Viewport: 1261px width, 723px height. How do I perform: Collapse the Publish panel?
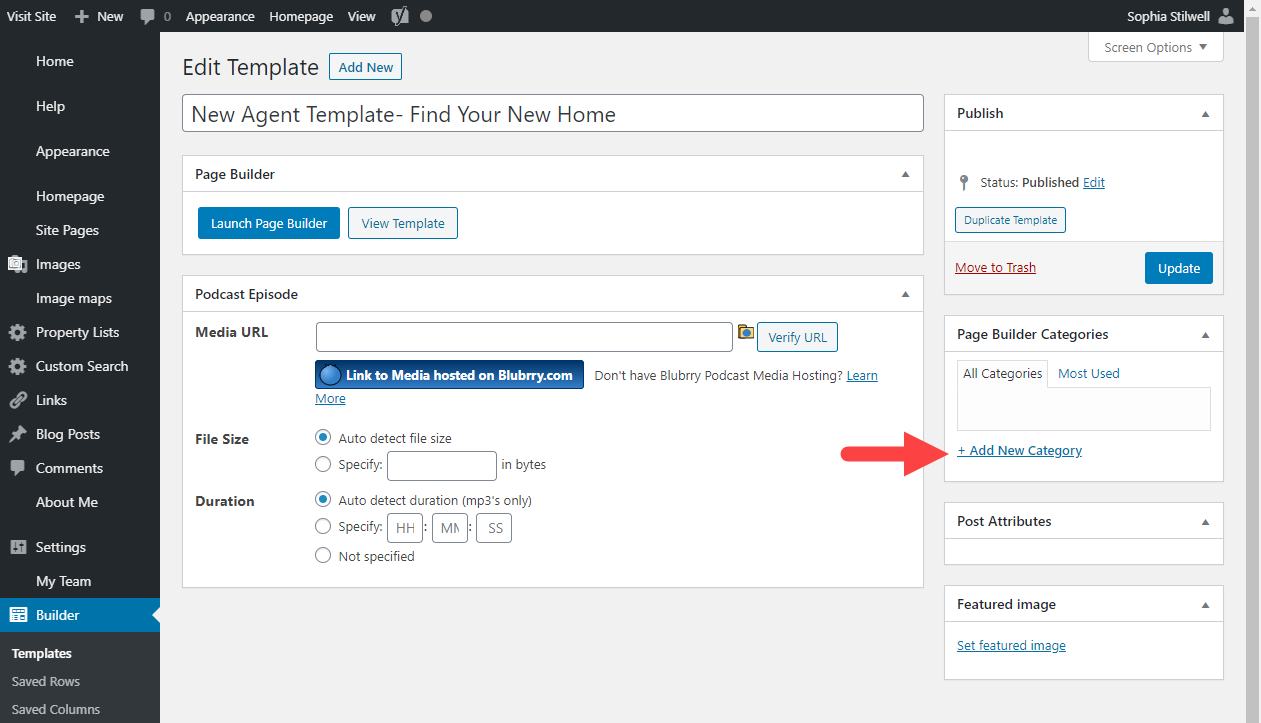point(1205,113)
